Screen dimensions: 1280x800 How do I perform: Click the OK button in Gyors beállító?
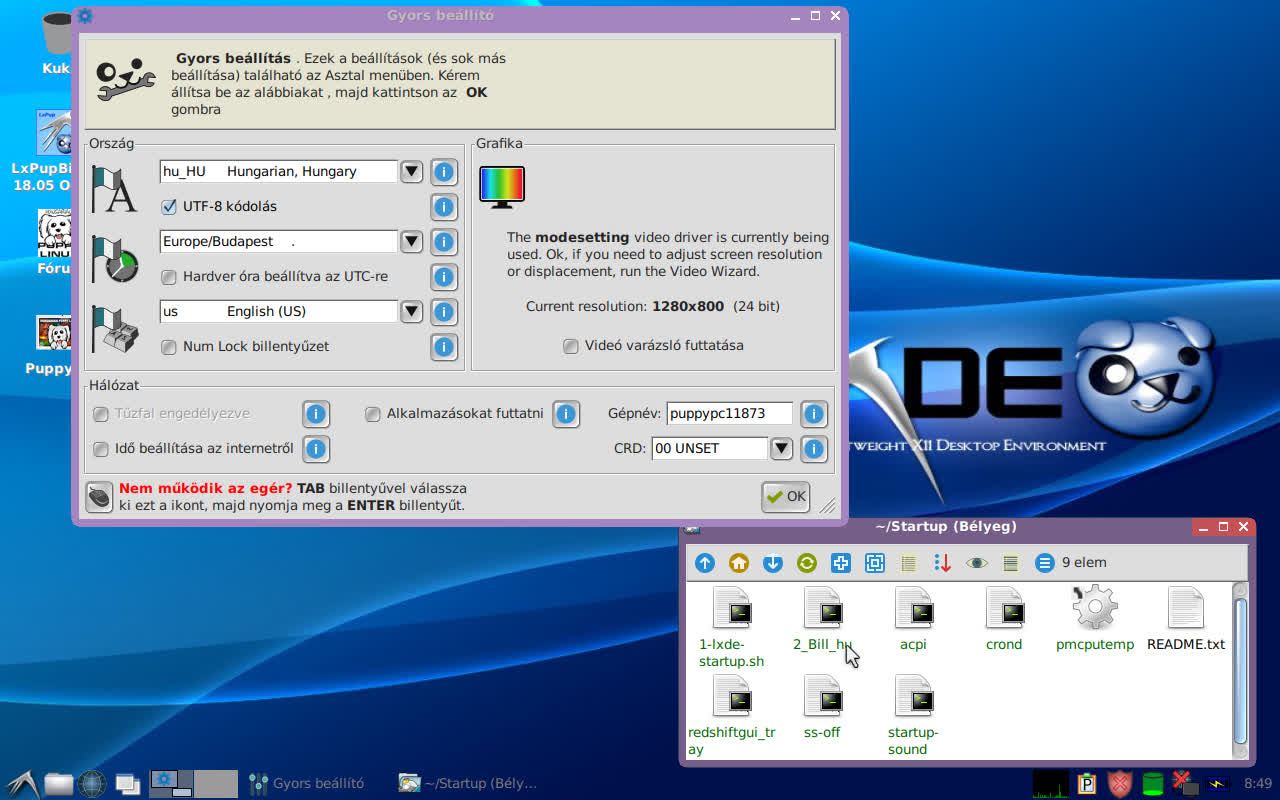[786, 497]
